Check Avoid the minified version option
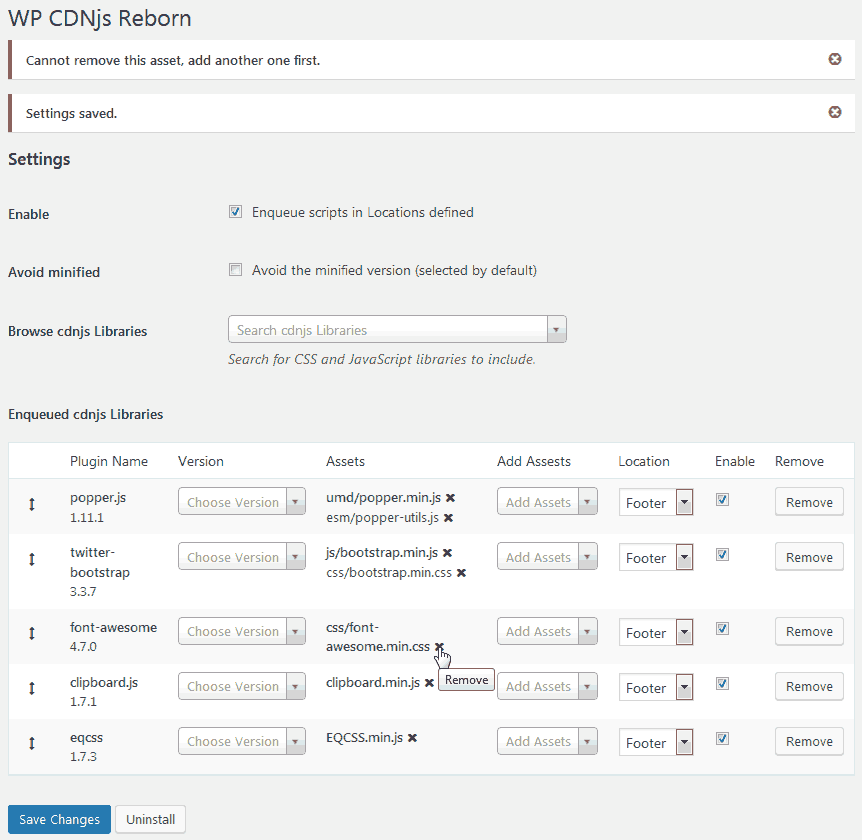Image resolution: width=862 pixels, height=840 pixels. pyautogui.click(x=236, y=270)
